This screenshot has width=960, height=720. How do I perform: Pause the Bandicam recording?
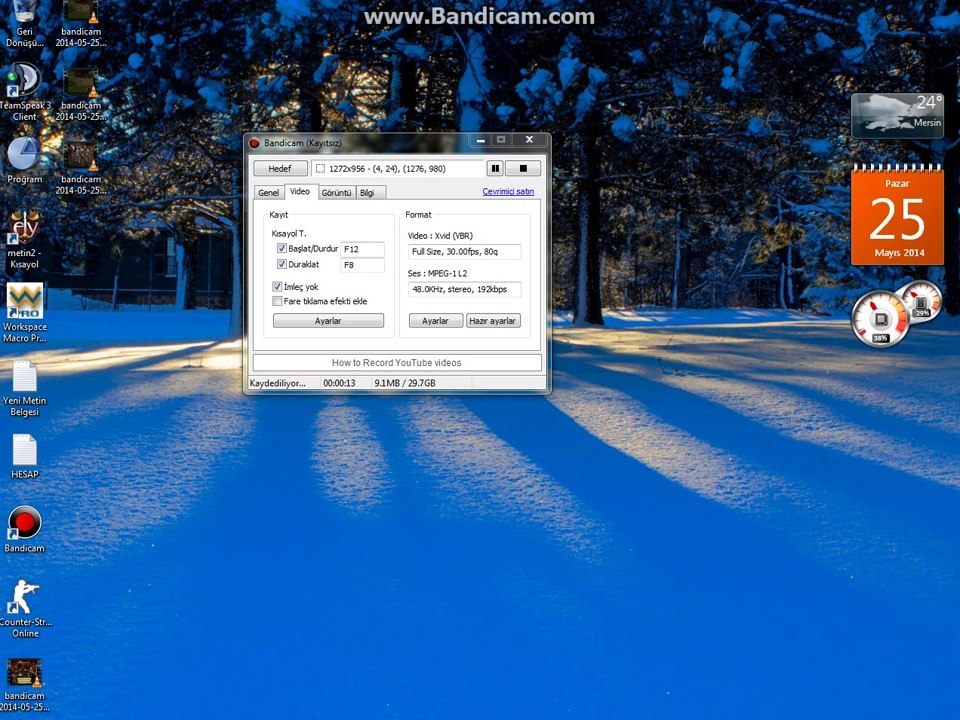point(495,168)
